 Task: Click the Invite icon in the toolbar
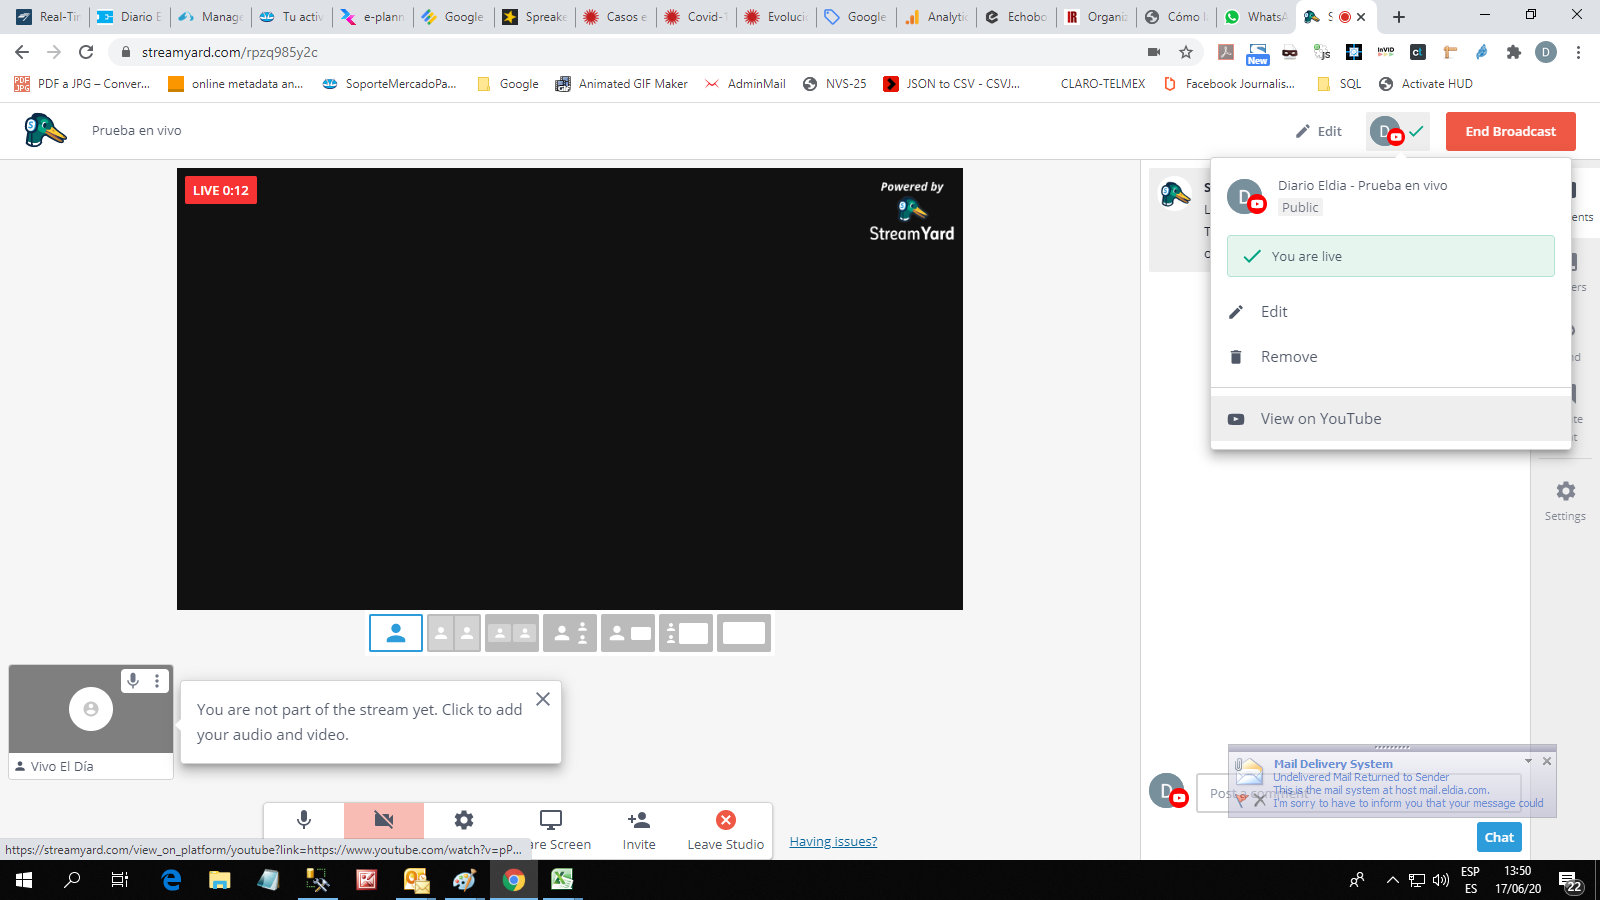[638, 818]
